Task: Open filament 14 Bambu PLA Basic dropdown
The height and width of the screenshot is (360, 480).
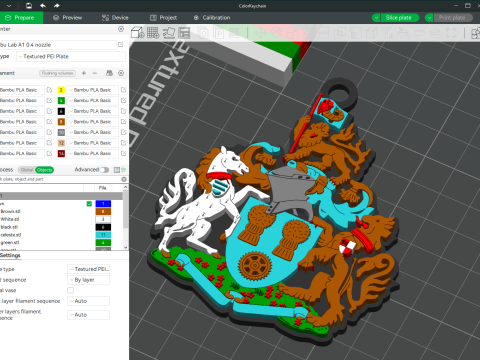Action: [x=92, y=153]
